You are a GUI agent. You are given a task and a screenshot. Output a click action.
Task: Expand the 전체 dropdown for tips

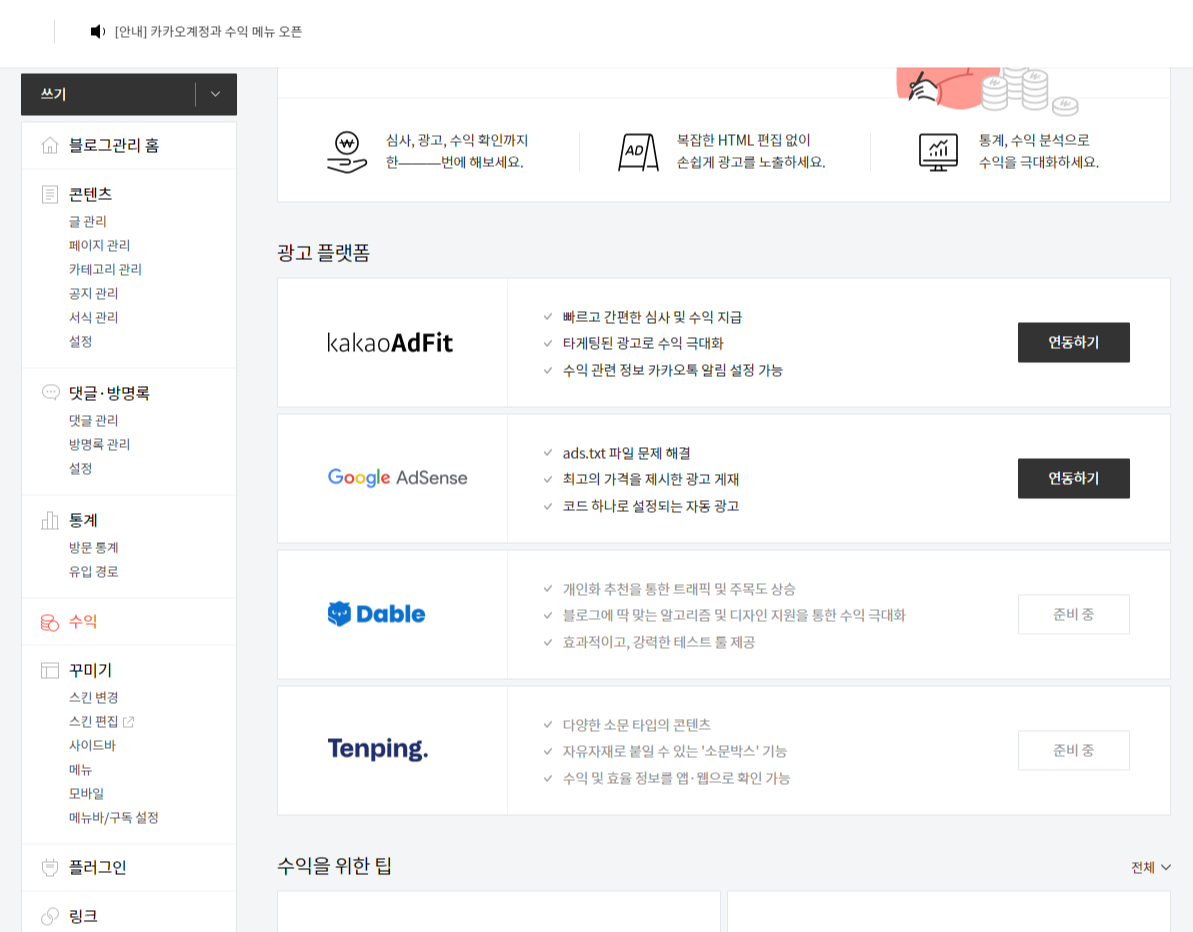[1151, 867]
